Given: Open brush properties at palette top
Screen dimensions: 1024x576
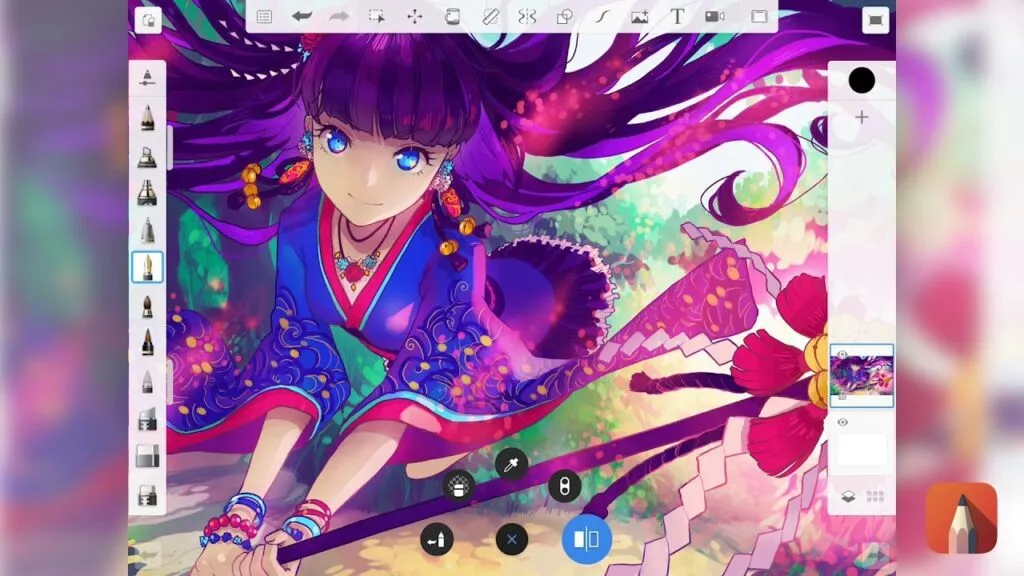Looking at the screenshot, I should tap(148, 78).
